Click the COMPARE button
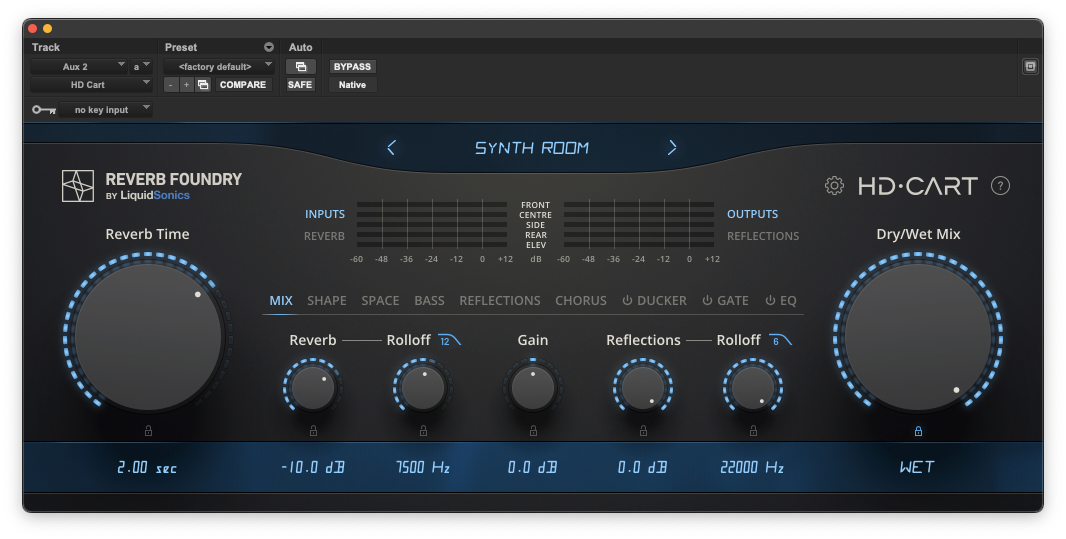The width and height of the screenshot is (1066, 539). point(243,85)
